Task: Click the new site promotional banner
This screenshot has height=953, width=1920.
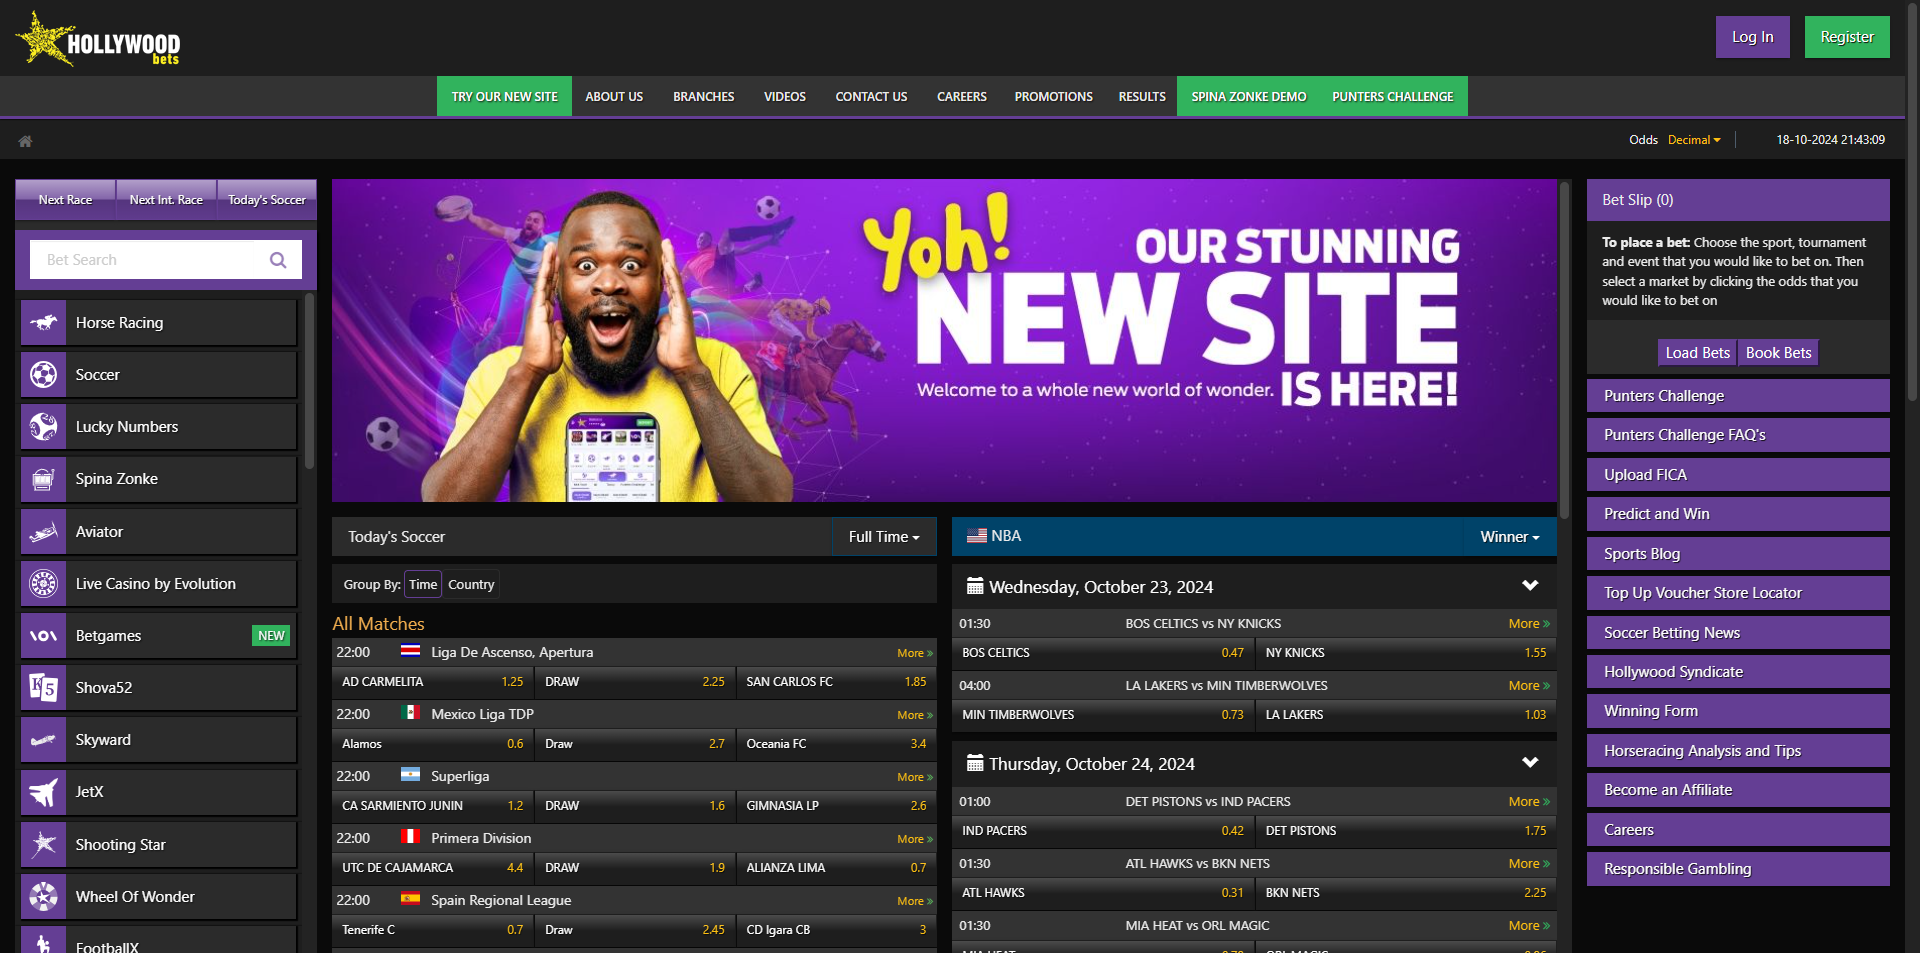Action: pos(944,341)
